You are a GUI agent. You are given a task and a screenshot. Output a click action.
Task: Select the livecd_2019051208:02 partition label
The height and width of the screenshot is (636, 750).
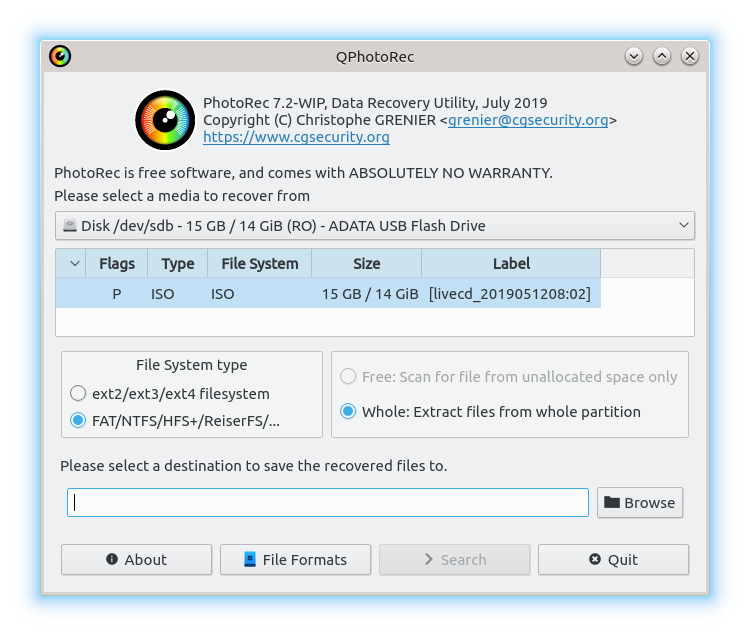coord(510,293)
